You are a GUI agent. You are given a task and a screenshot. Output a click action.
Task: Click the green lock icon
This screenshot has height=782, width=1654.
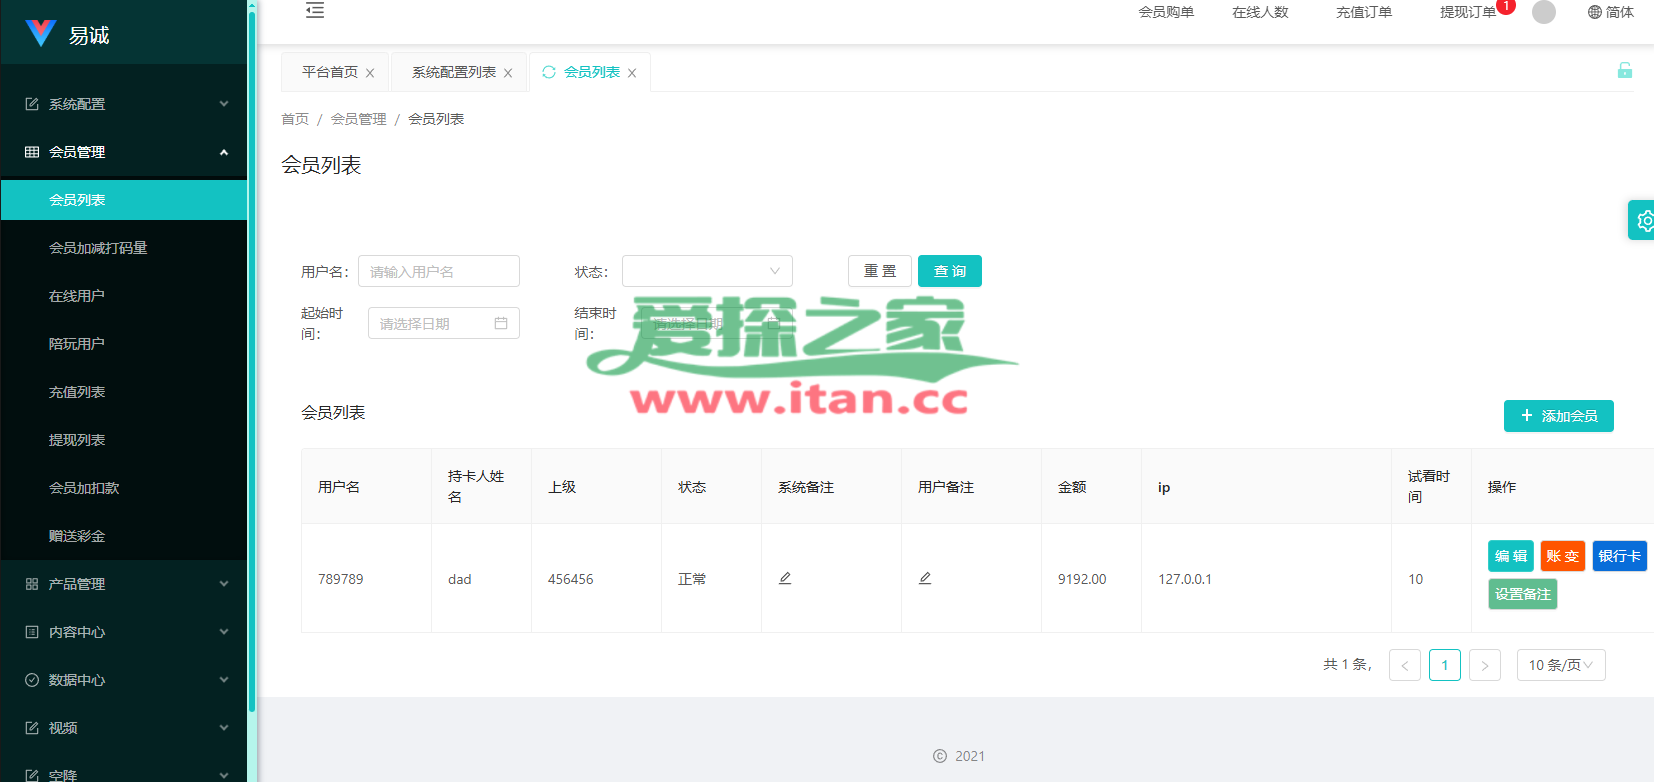click(1624, 70)
